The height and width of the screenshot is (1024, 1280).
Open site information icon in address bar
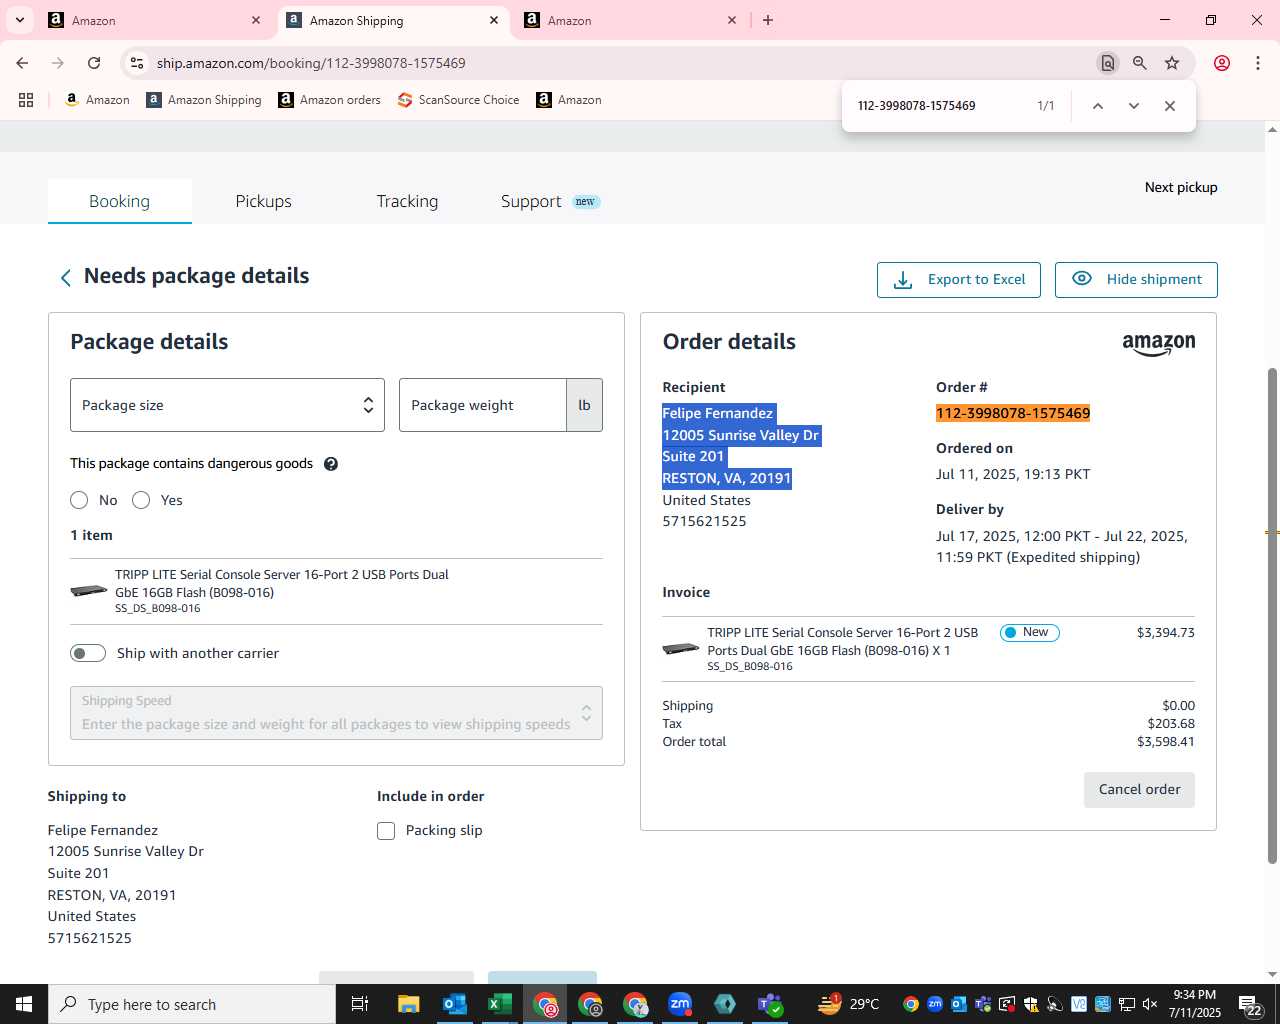(137, 63)
